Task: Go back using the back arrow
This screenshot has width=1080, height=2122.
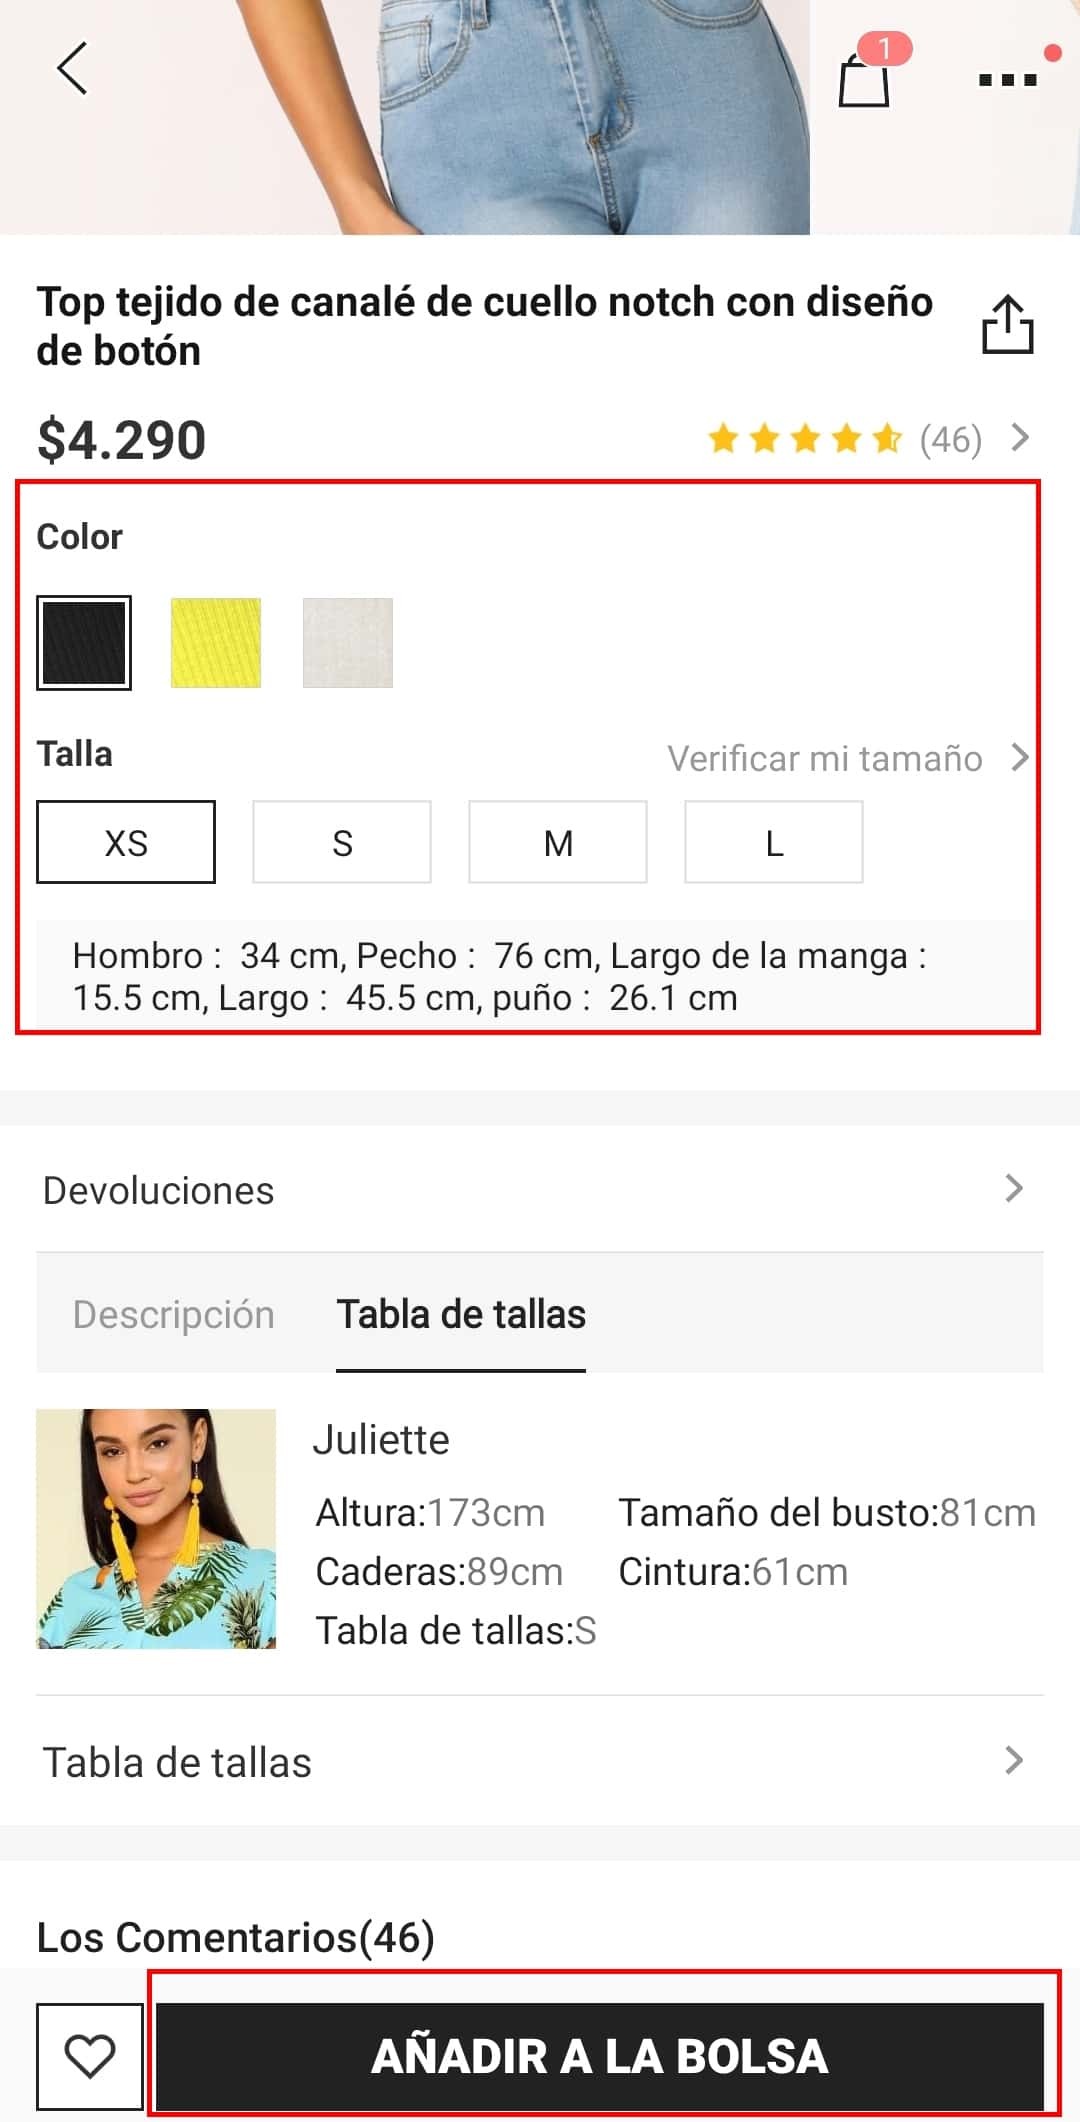Action: 72,69
